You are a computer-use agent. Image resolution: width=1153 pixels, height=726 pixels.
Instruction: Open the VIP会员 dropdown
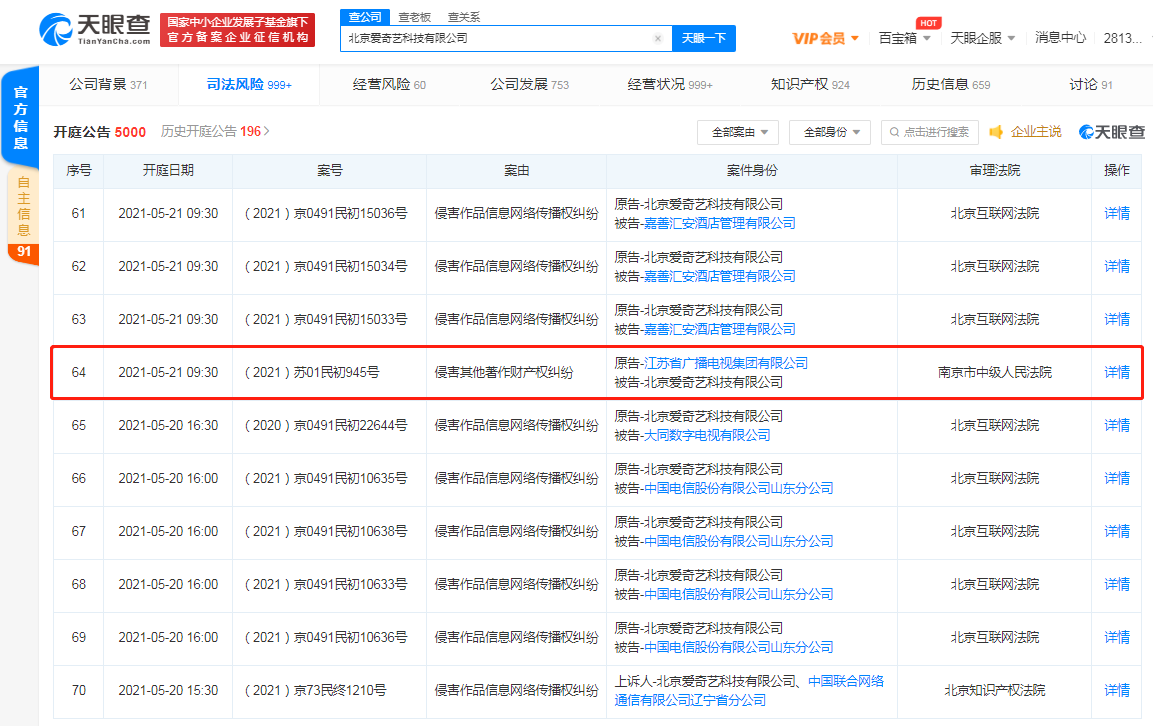(x=825, y=38)
